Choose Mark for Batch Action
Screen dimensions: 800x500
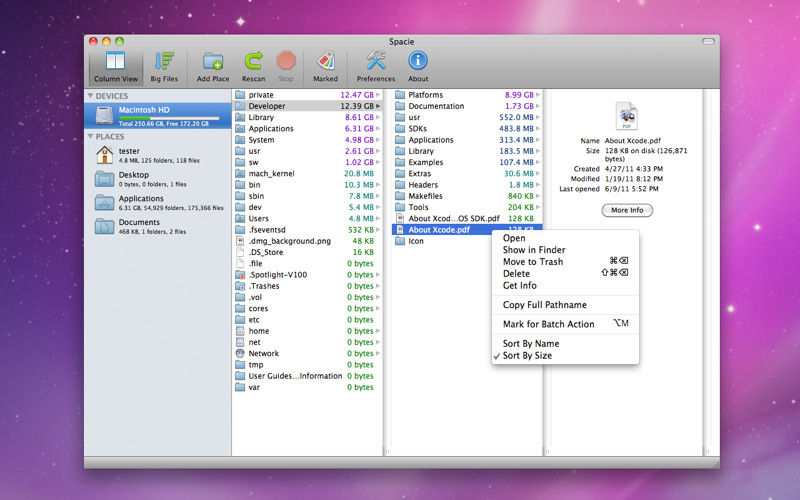pos(565,324)
